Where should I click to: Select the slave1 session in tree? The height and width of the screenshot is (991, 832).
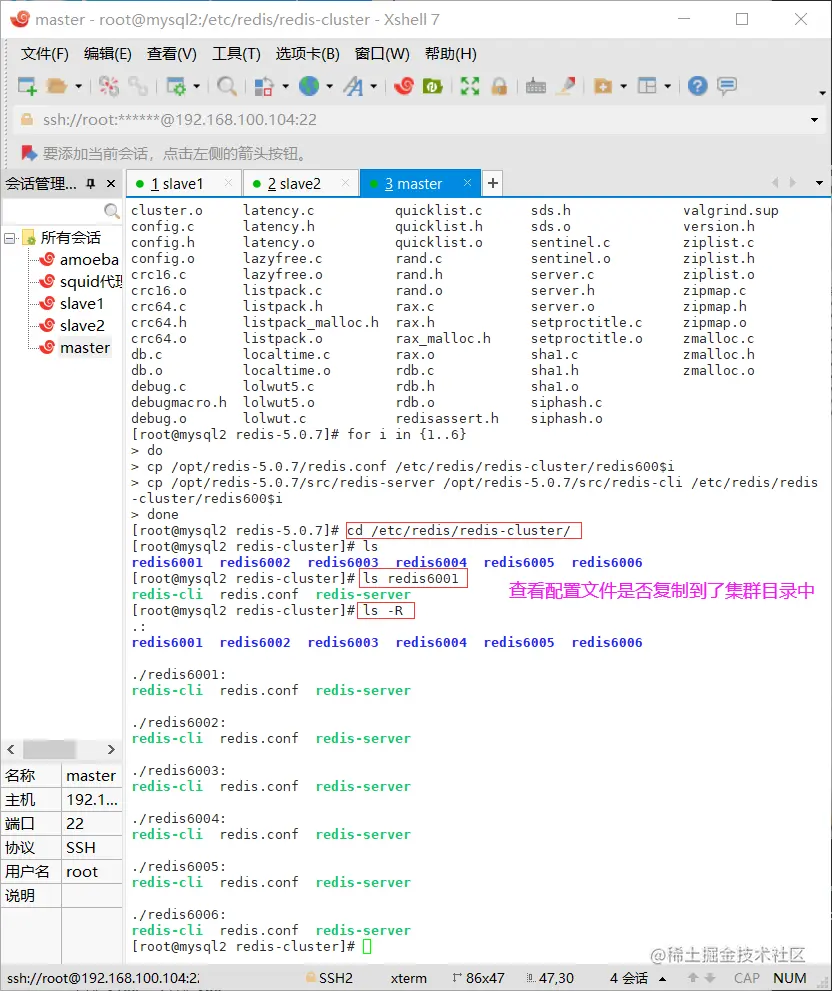pyautogui.click(x=82, y=304)
